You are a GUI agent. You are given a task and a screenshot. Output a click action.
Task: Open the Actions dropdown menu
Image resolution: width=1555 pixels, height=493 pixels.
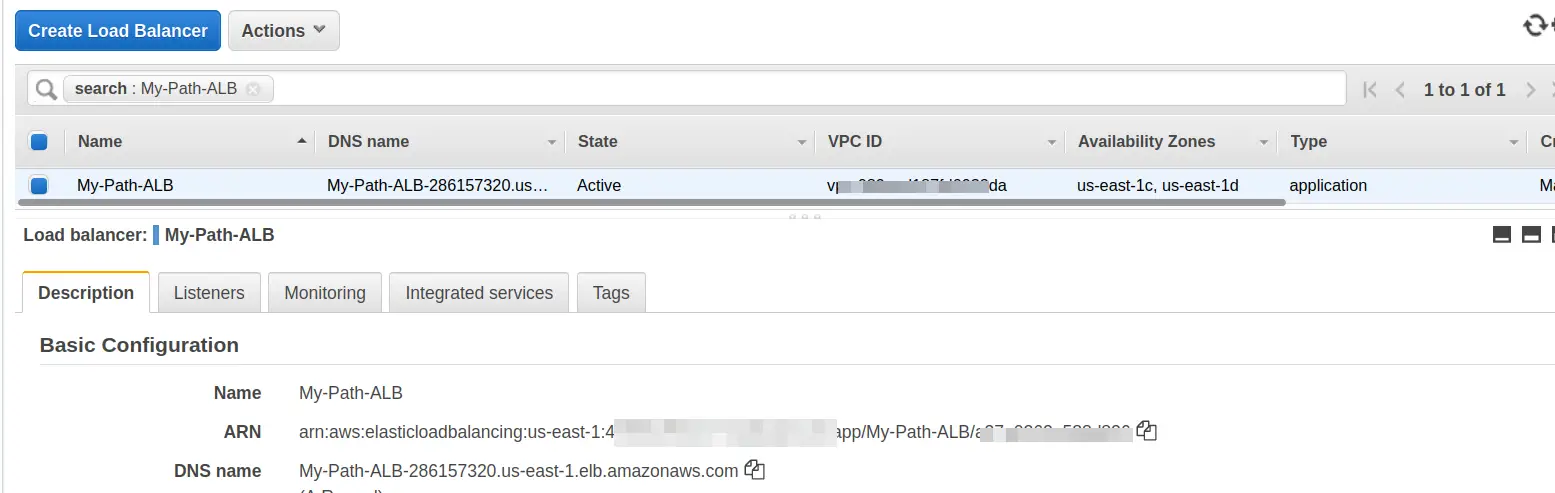(284, 31)
